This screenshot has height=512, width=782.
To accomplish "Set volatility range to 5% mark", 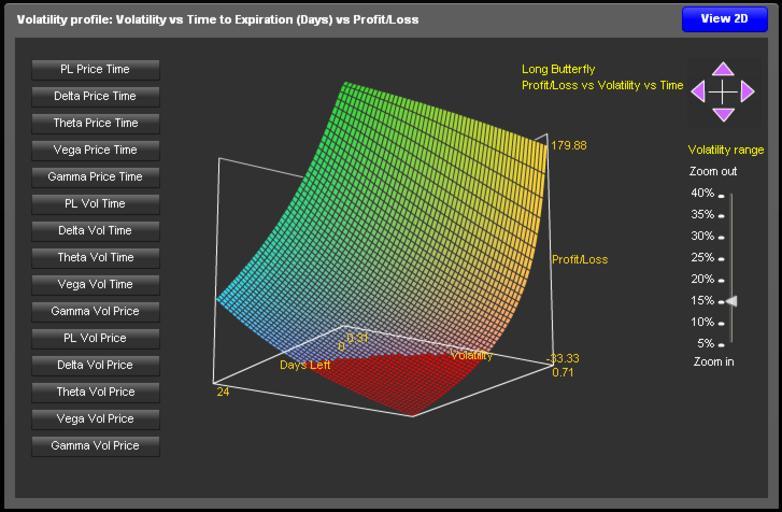I will point(731,344).
